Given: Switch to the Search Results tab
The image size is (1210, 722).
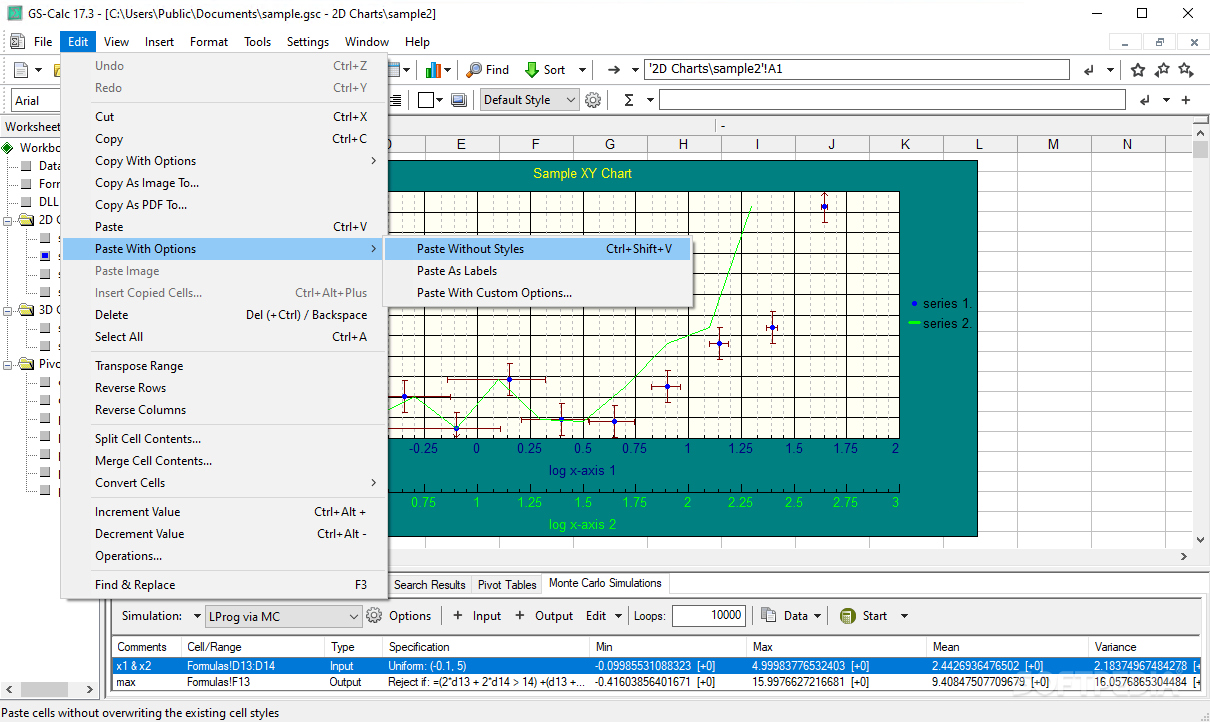Looking at the screenshot, I should point(429,585).
